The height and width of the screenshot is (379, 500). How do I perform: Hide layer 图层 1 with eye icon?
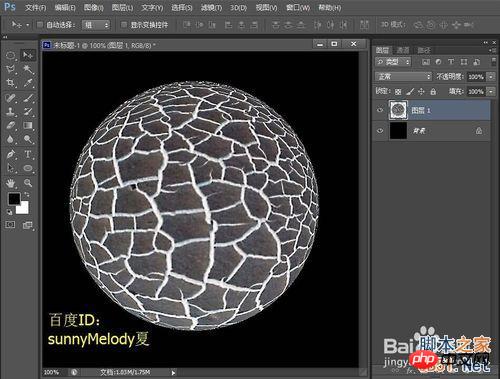point(380,110)
